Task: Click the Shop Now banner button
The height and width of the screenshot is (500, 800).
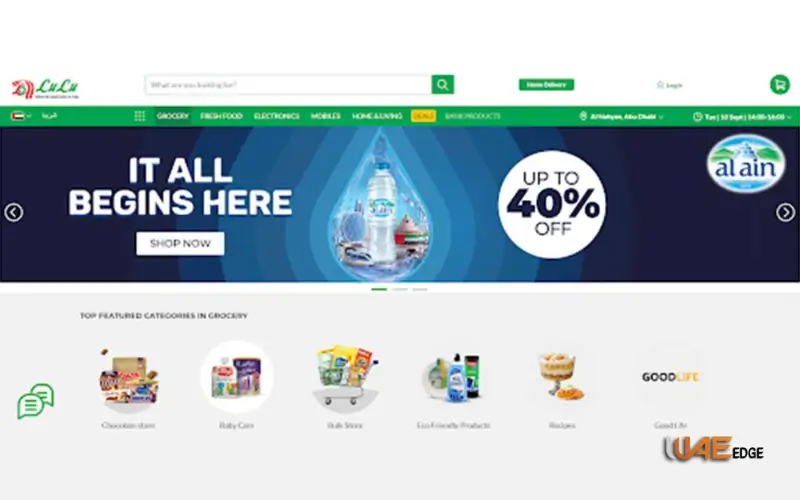Action: pos(180,244)
